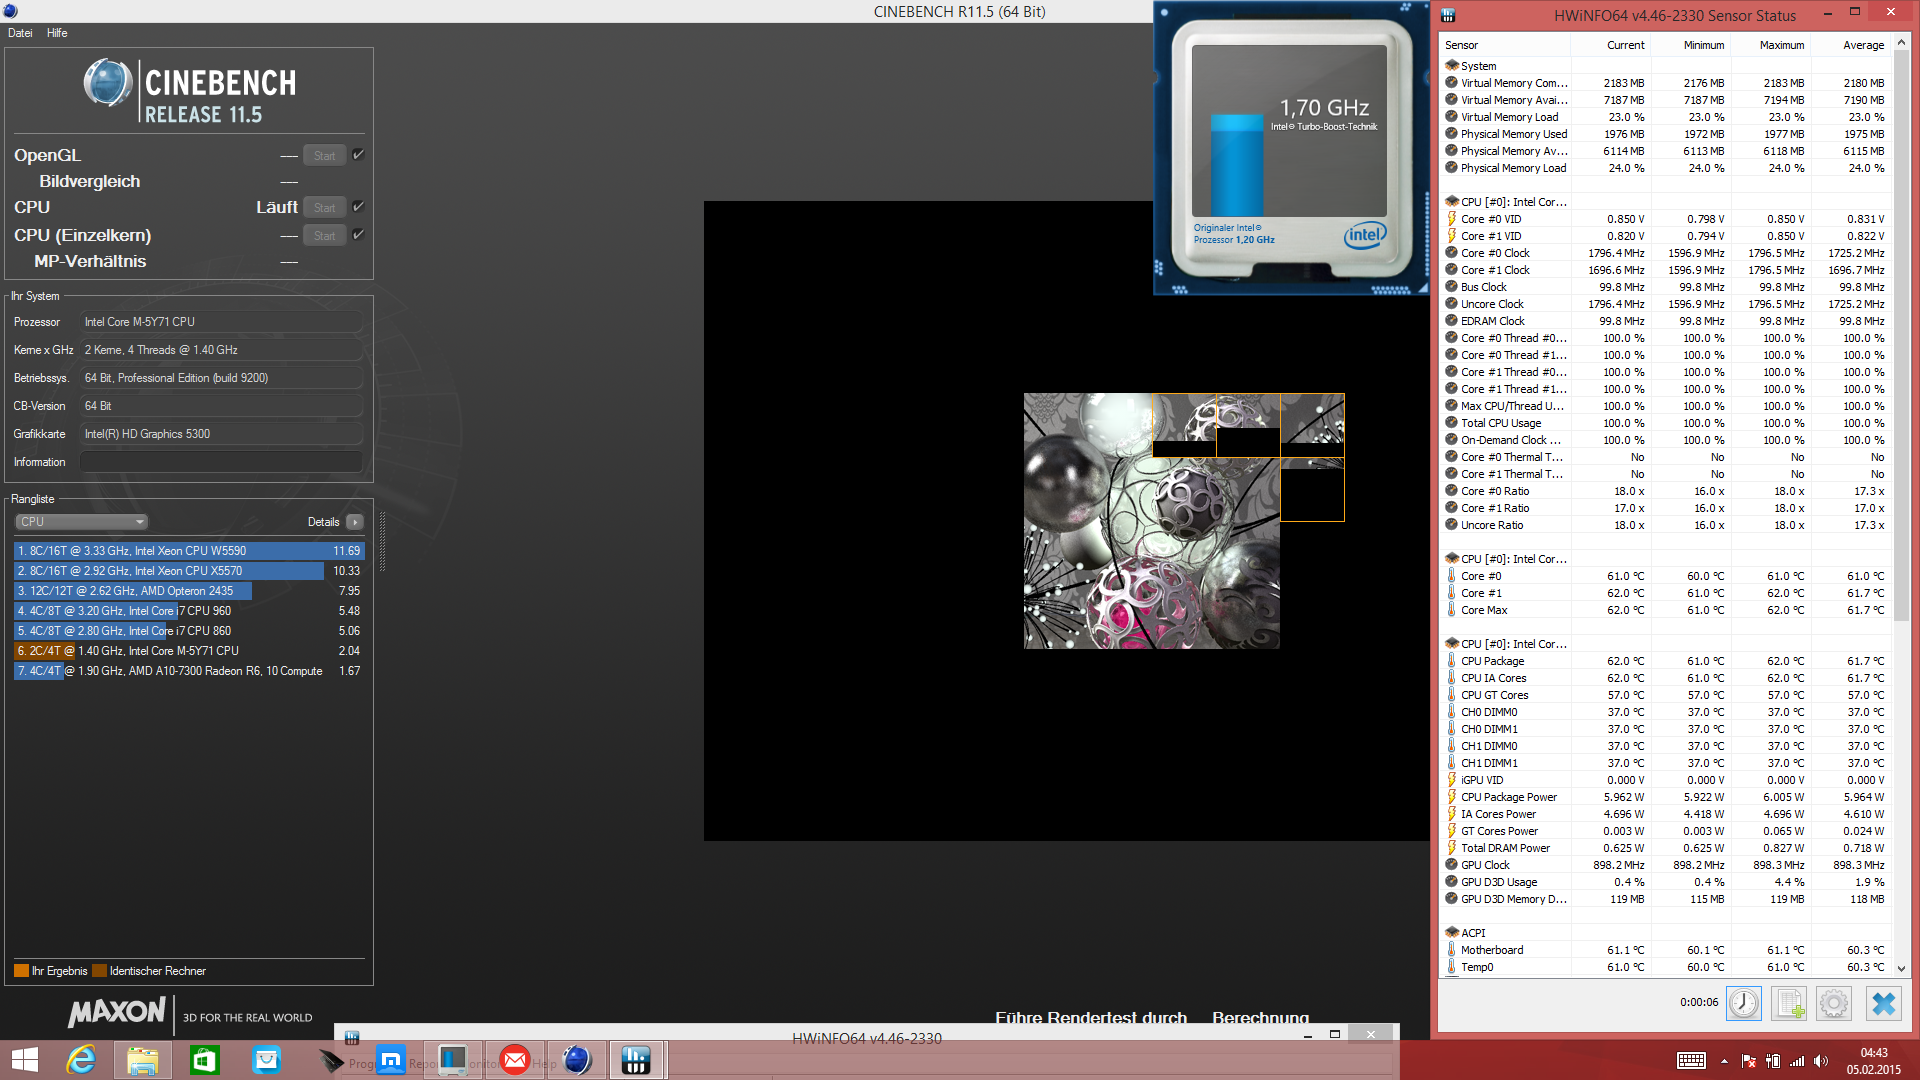
Task: Click the CPU Package Power lightning icon
Action: pos(1452,797)
